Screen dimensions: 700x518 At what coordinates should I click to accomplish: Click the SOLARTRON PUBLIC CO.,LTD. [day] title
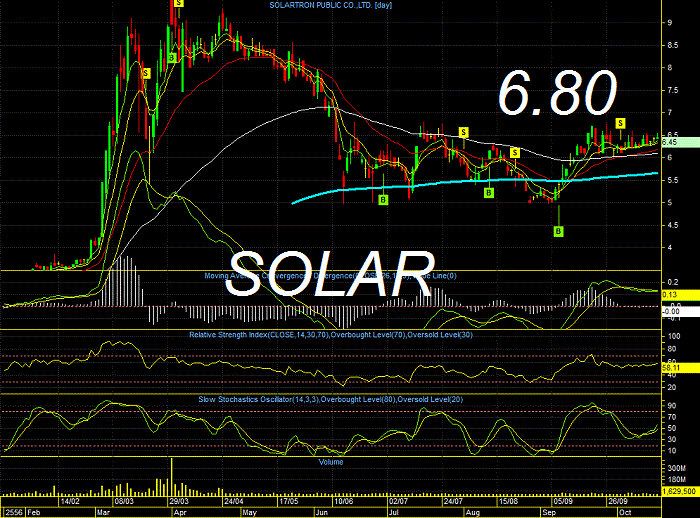tap(331, 5)
